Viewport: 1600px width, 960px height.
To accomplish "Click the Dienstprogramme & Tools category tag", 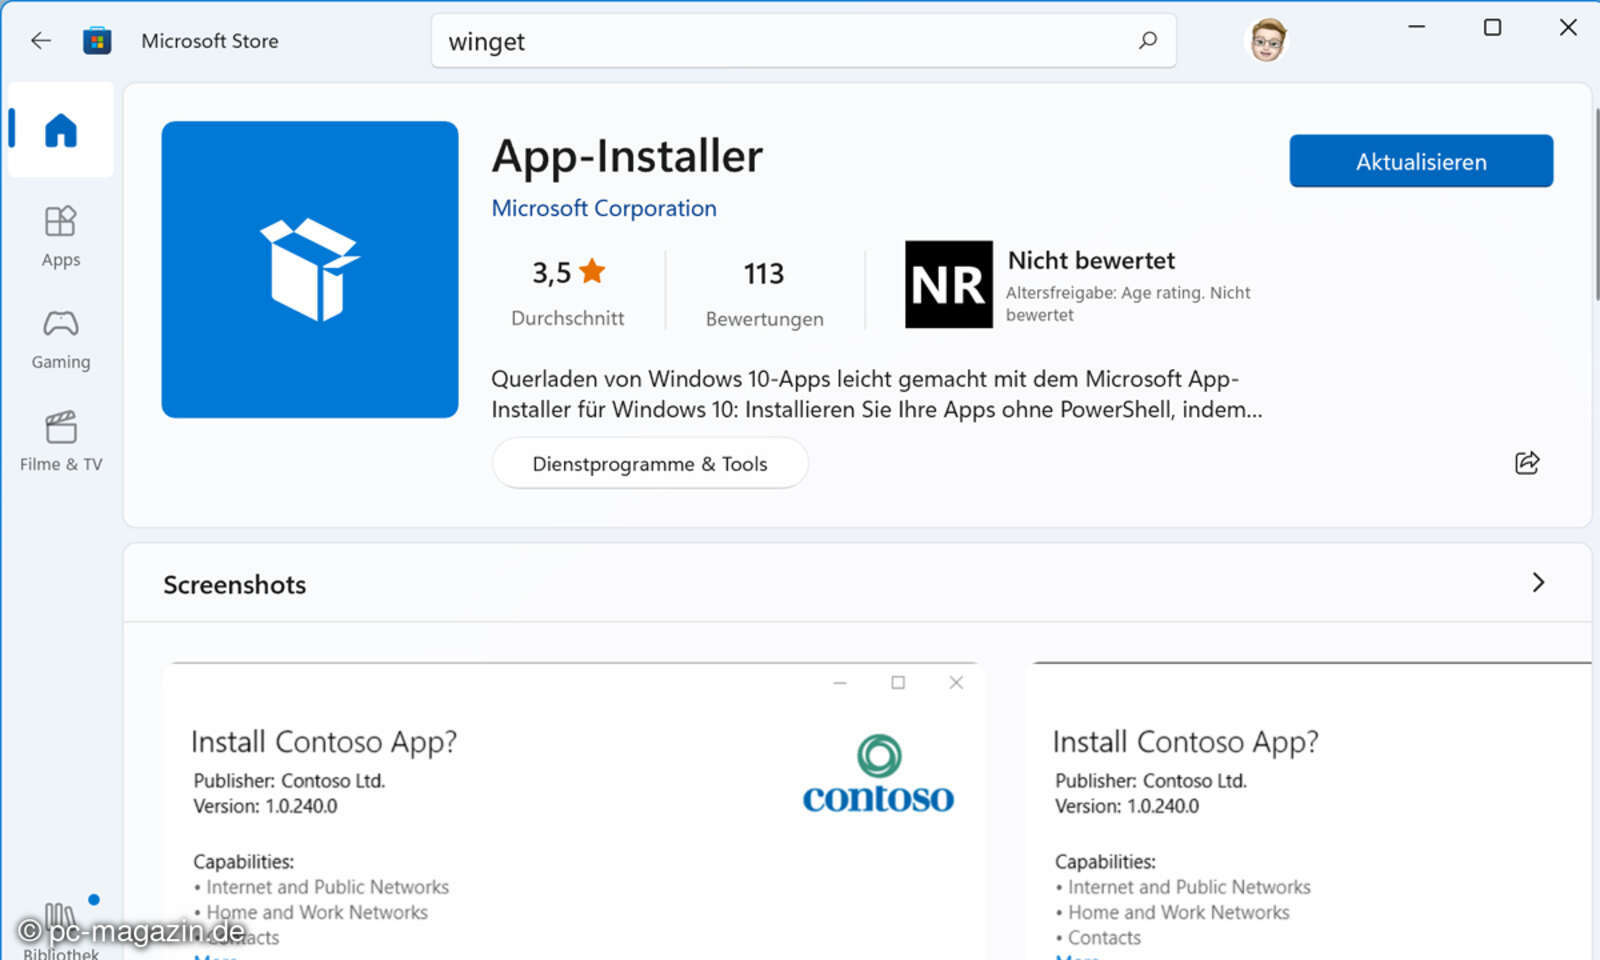I will click(x=649, y=464).
